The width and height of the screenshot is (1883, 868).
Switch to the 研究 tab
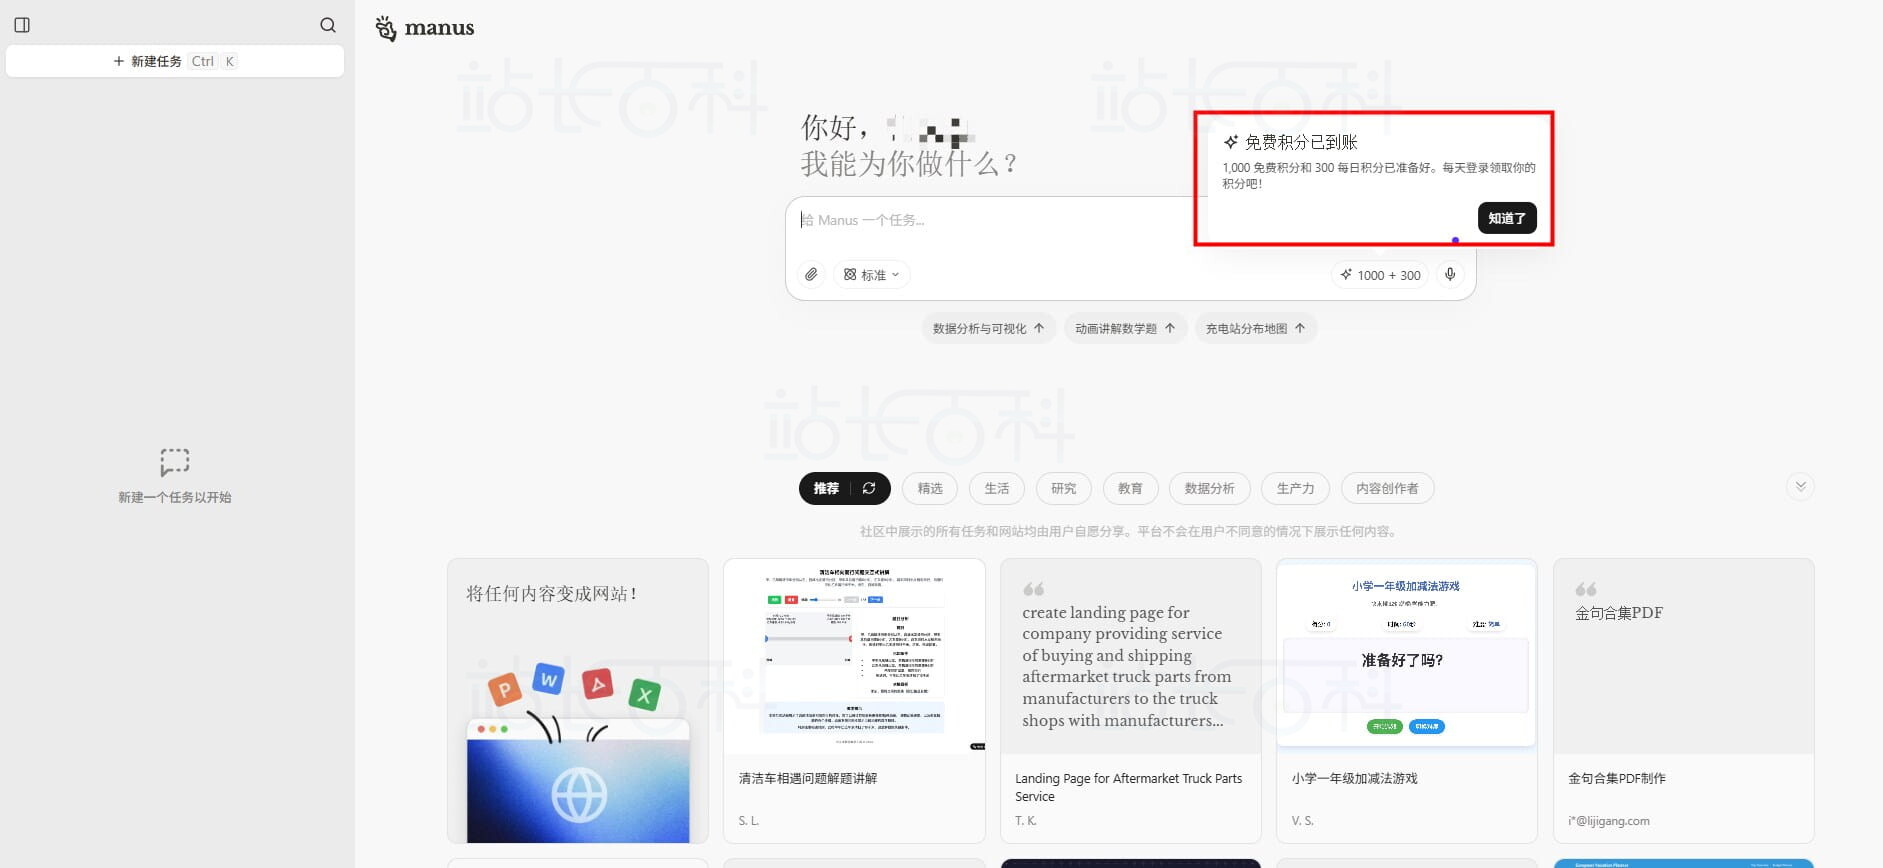[1064, 488]
